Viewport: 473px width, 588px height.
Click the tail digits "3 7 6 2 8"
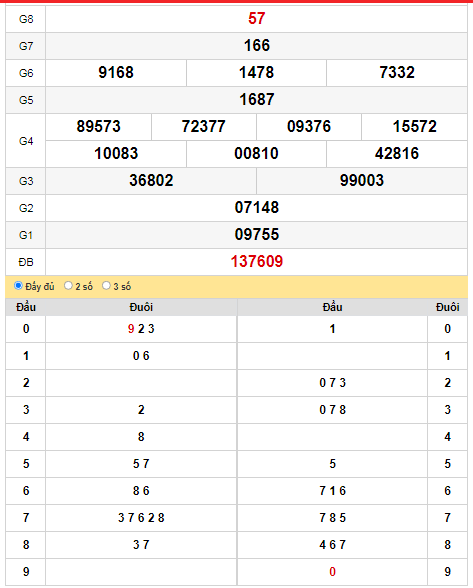point(141,518)
